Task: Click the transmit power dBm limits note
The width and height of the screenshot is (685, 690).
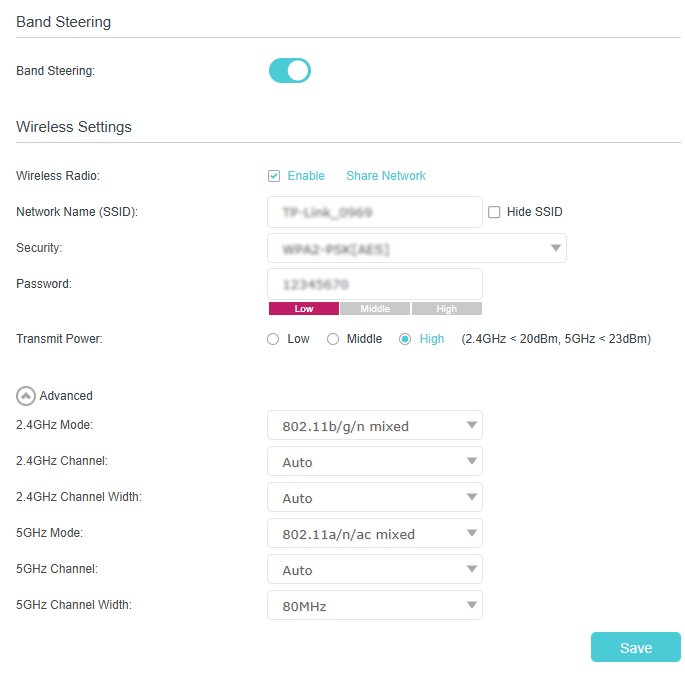Action: [556, 339]
